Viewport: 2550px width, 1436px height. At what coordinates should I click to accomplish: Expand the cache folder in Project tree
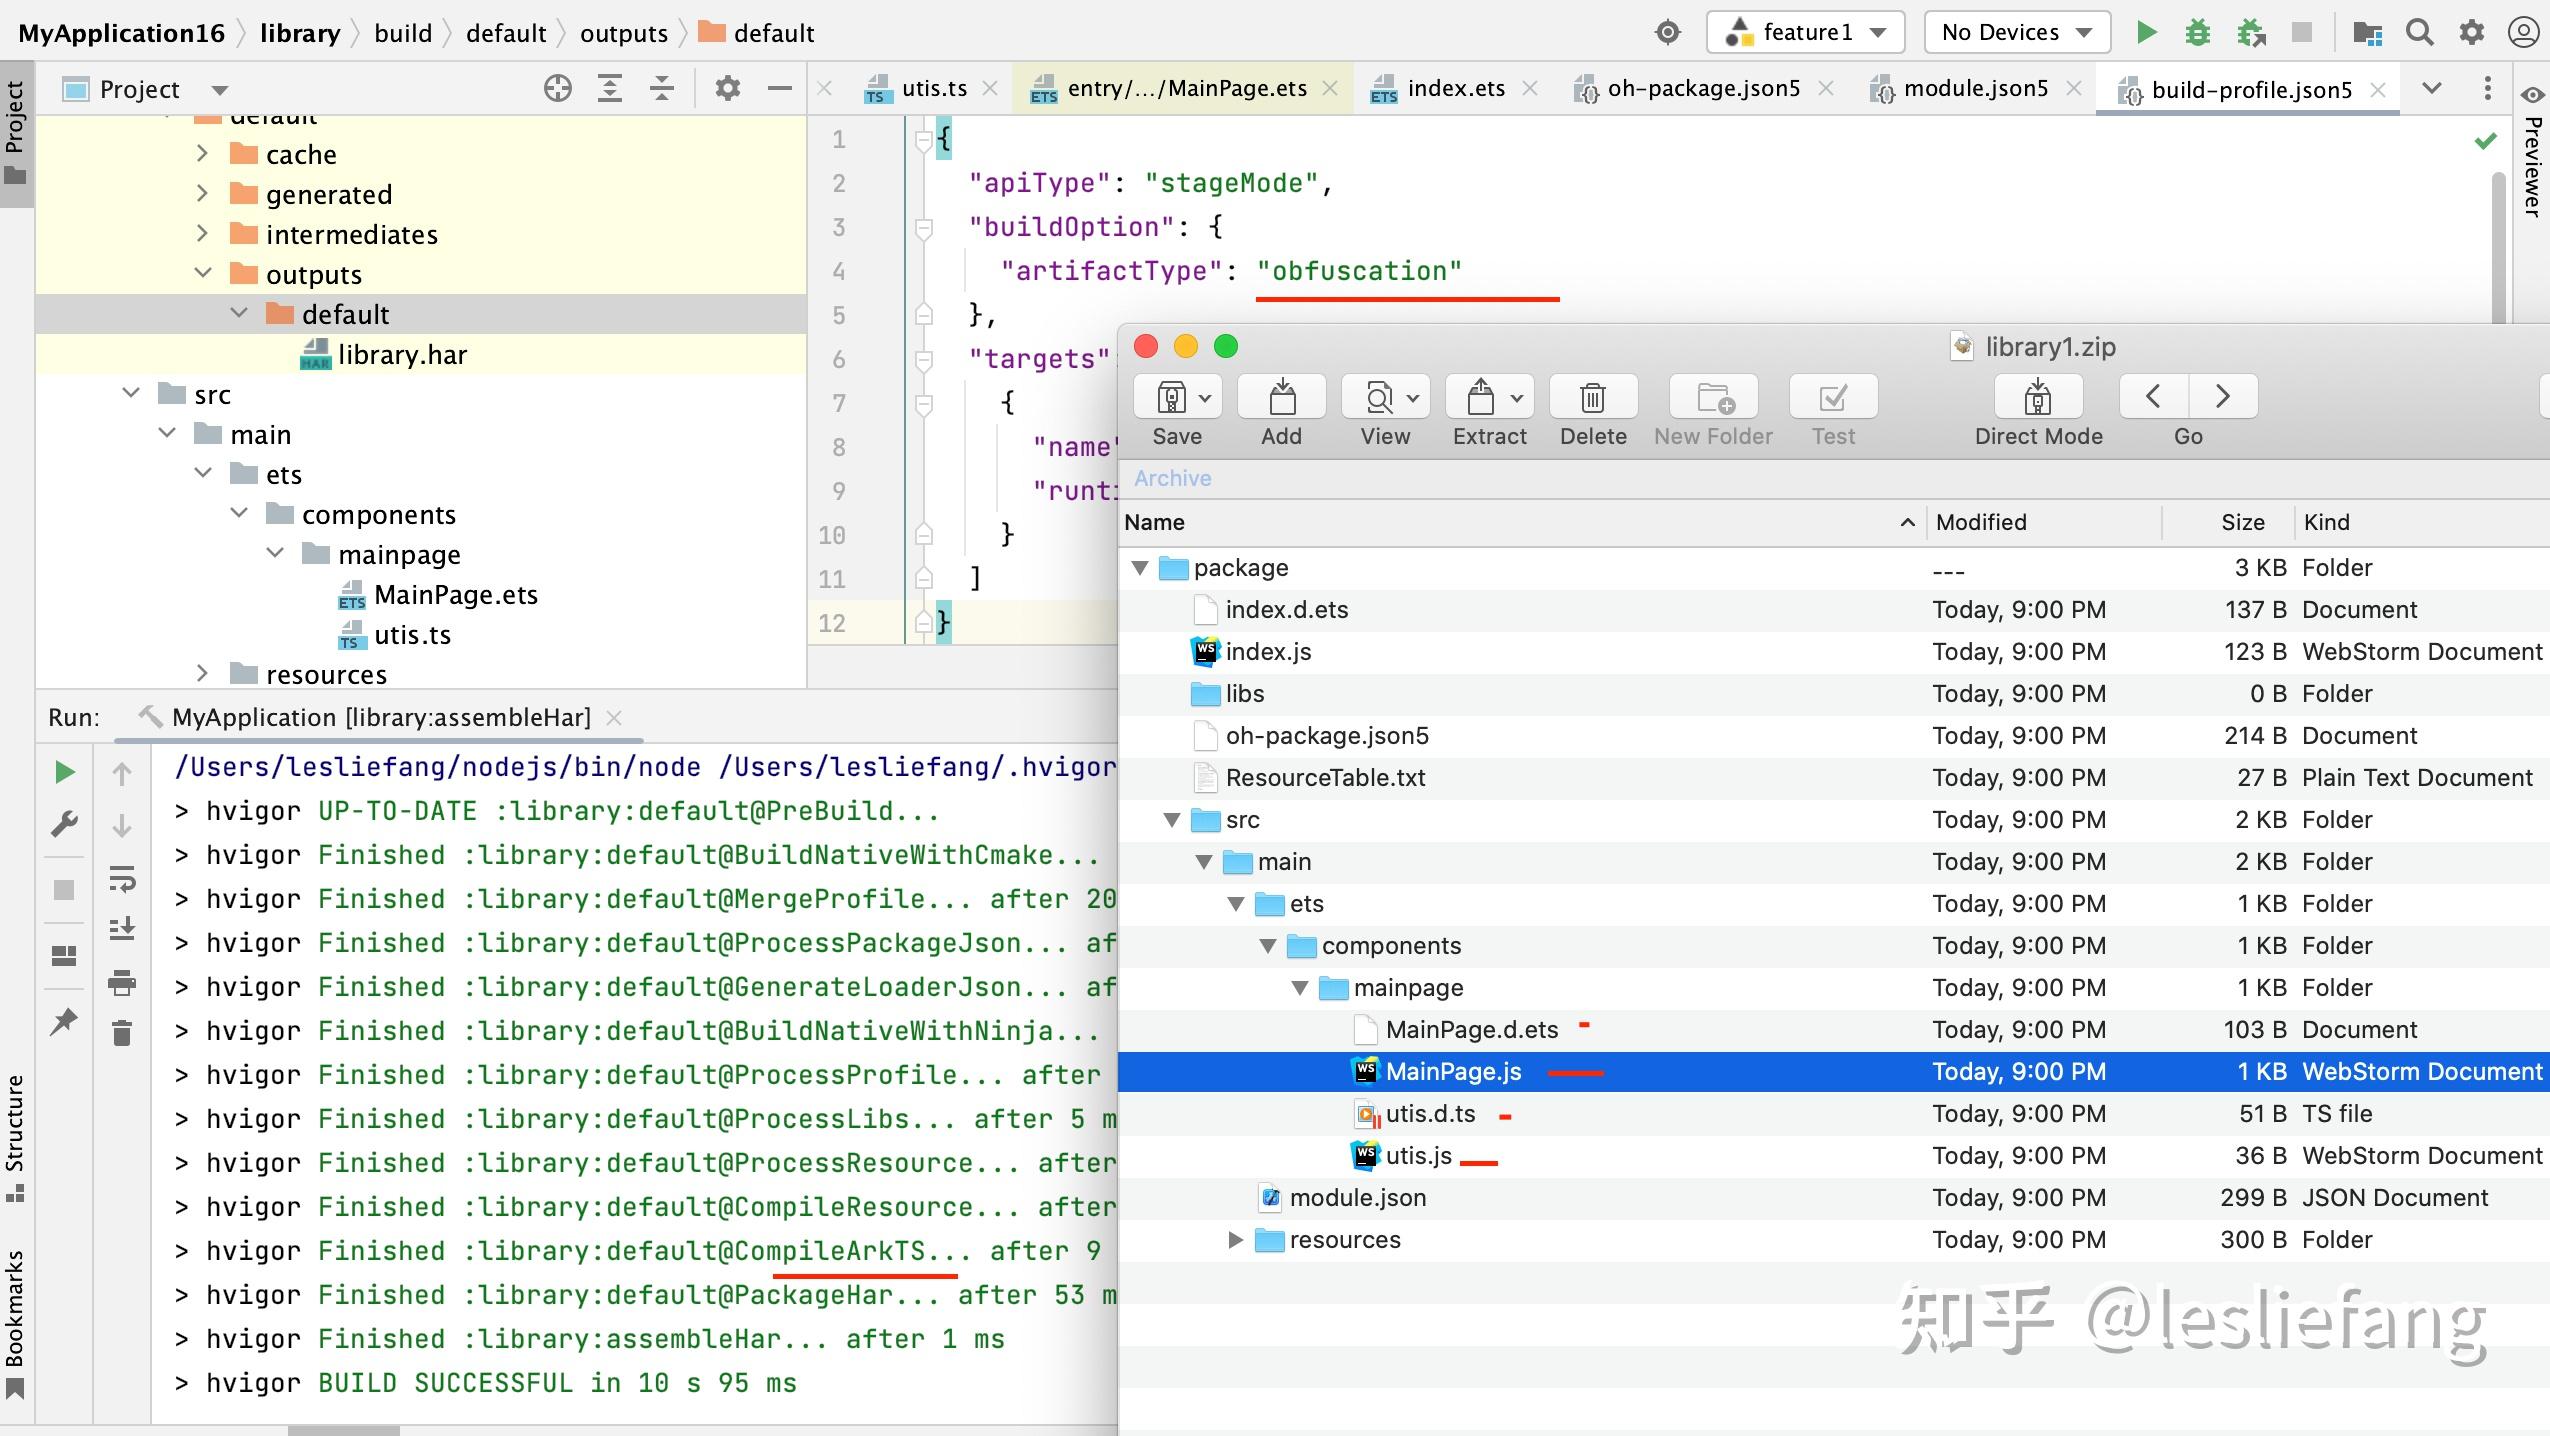click(x=202, y=153)
